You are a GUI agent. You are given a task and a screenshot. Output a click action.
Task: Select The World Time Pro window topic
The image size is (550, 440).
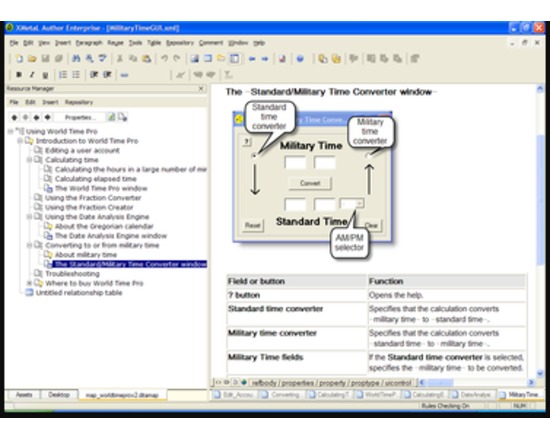coord(101,188)
